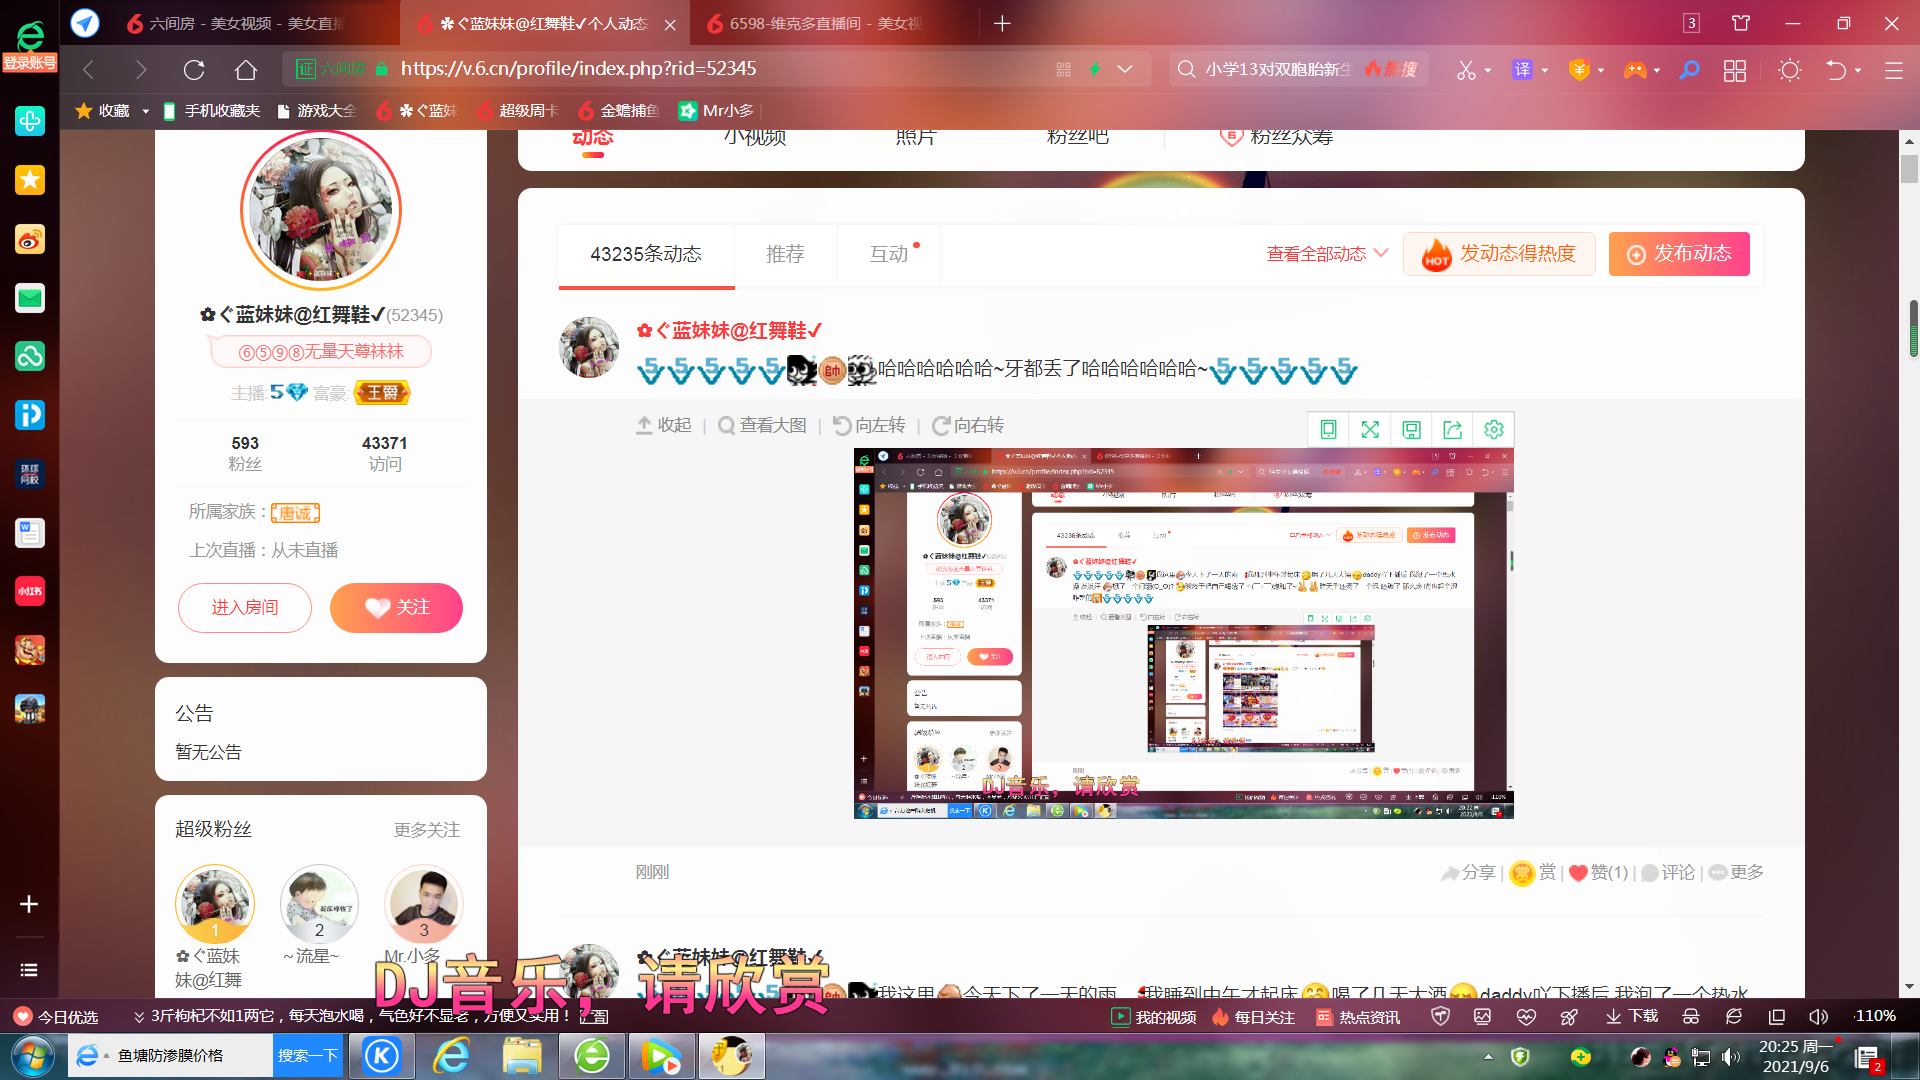Click the page vertical scrollbar thumb
This screenshot has height=1080, width=1920.
point(1909,168)
